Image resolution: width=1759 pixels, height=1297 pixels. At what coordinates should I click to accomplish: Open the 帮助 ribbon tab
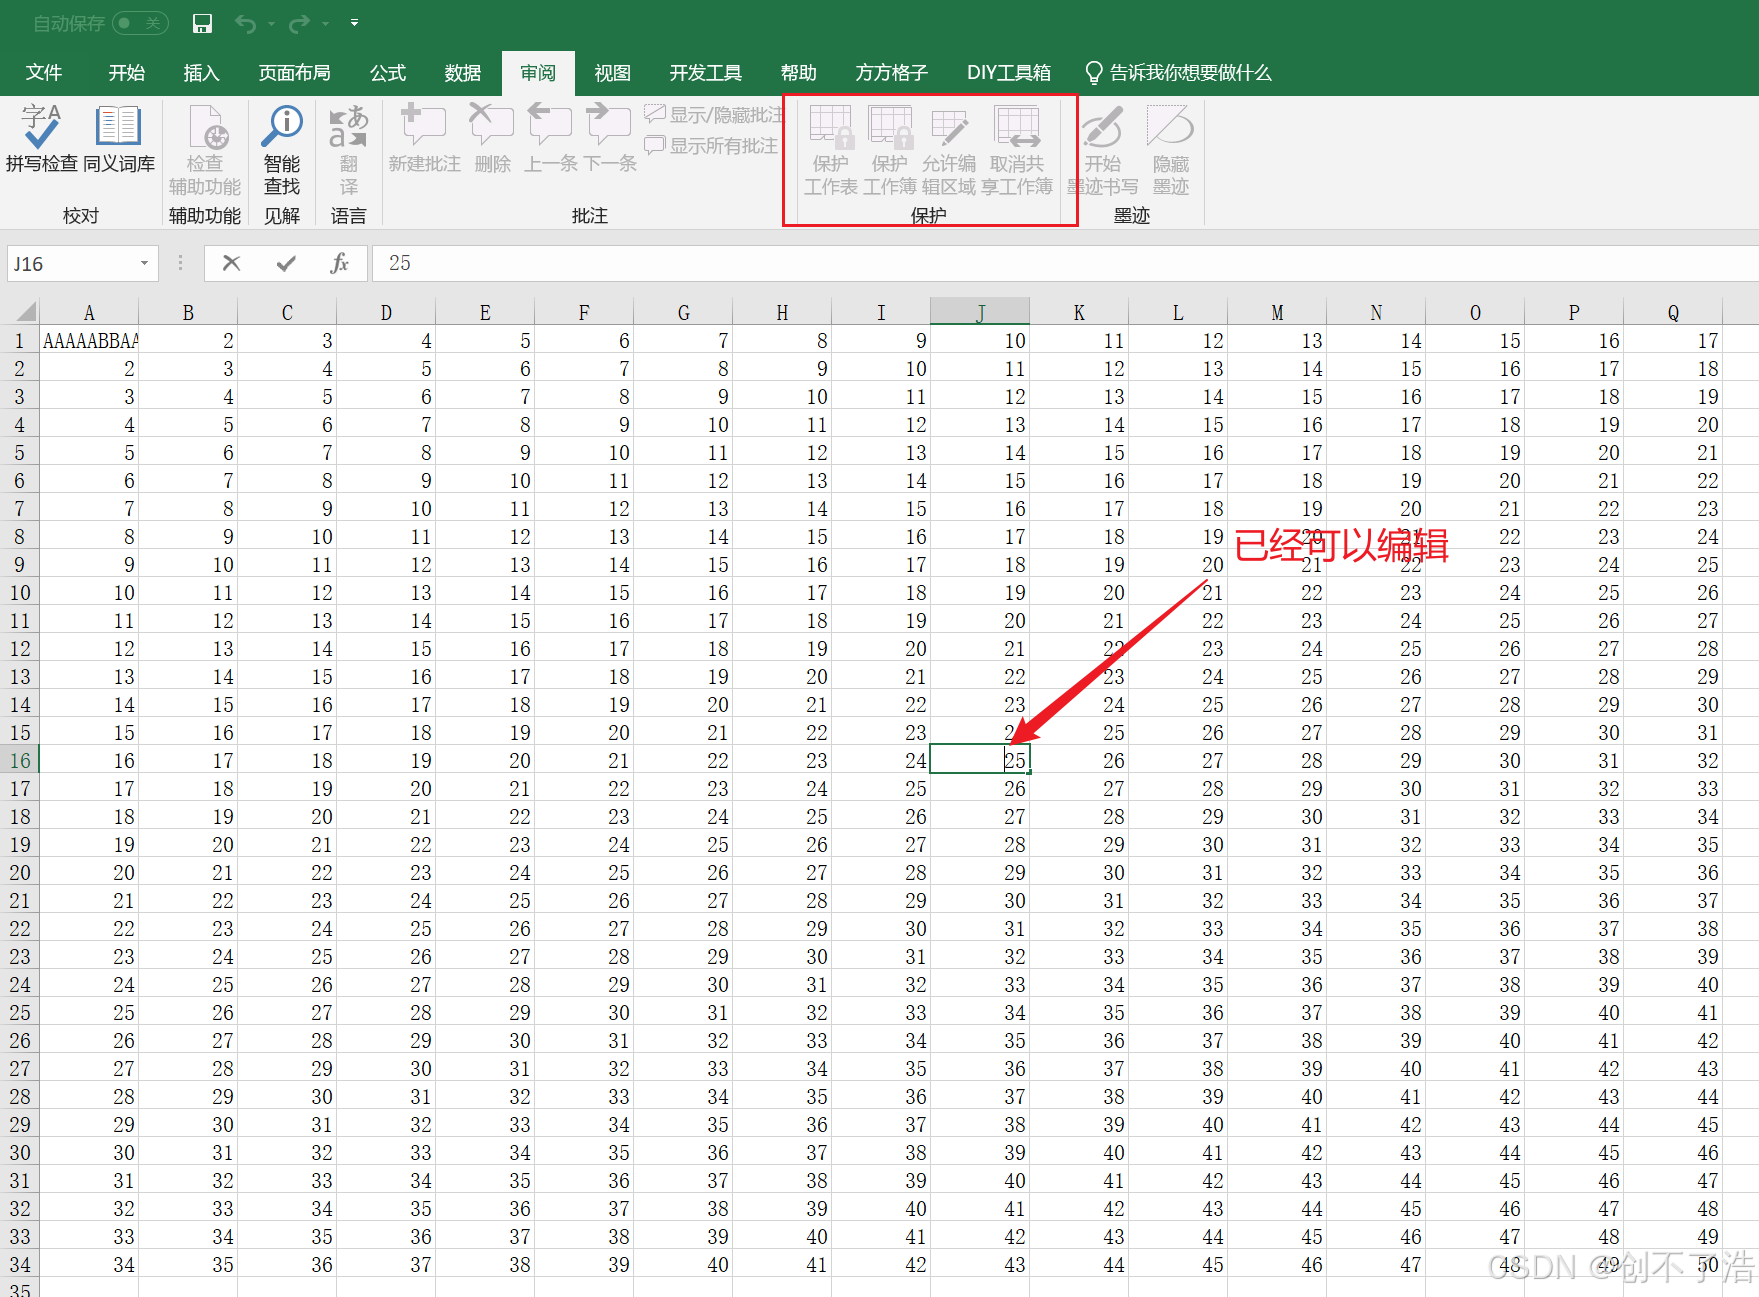click(x=799, y=73)
